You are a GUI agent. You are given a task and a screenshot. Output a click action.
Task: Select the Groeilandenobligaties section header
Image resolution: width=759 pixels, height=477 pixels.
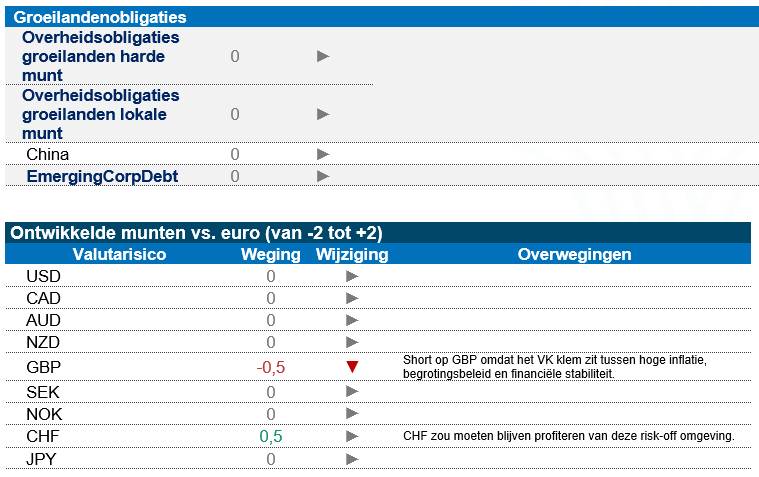[x=99, y=17]
